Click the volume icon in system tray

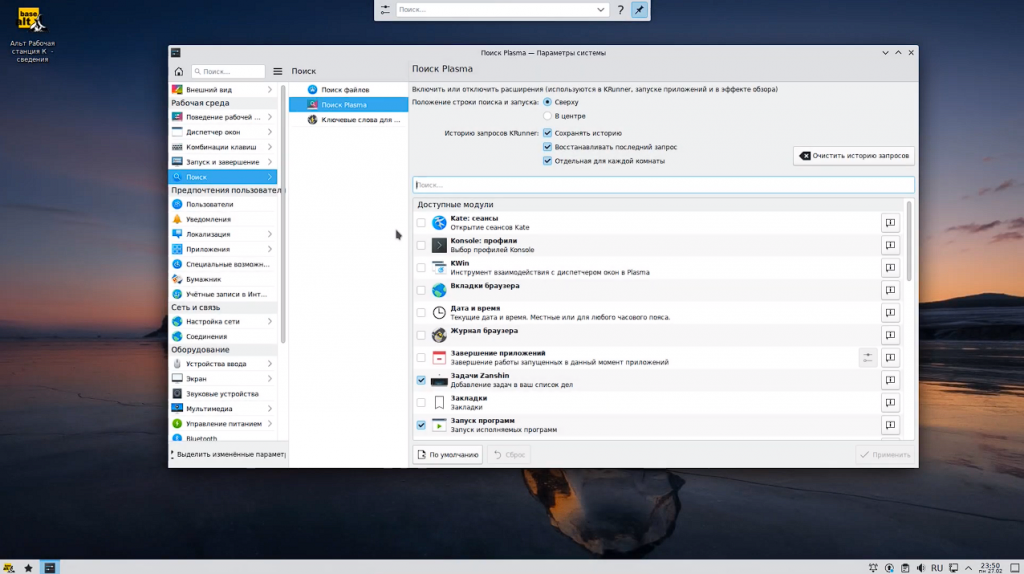[x=921, y=567]
